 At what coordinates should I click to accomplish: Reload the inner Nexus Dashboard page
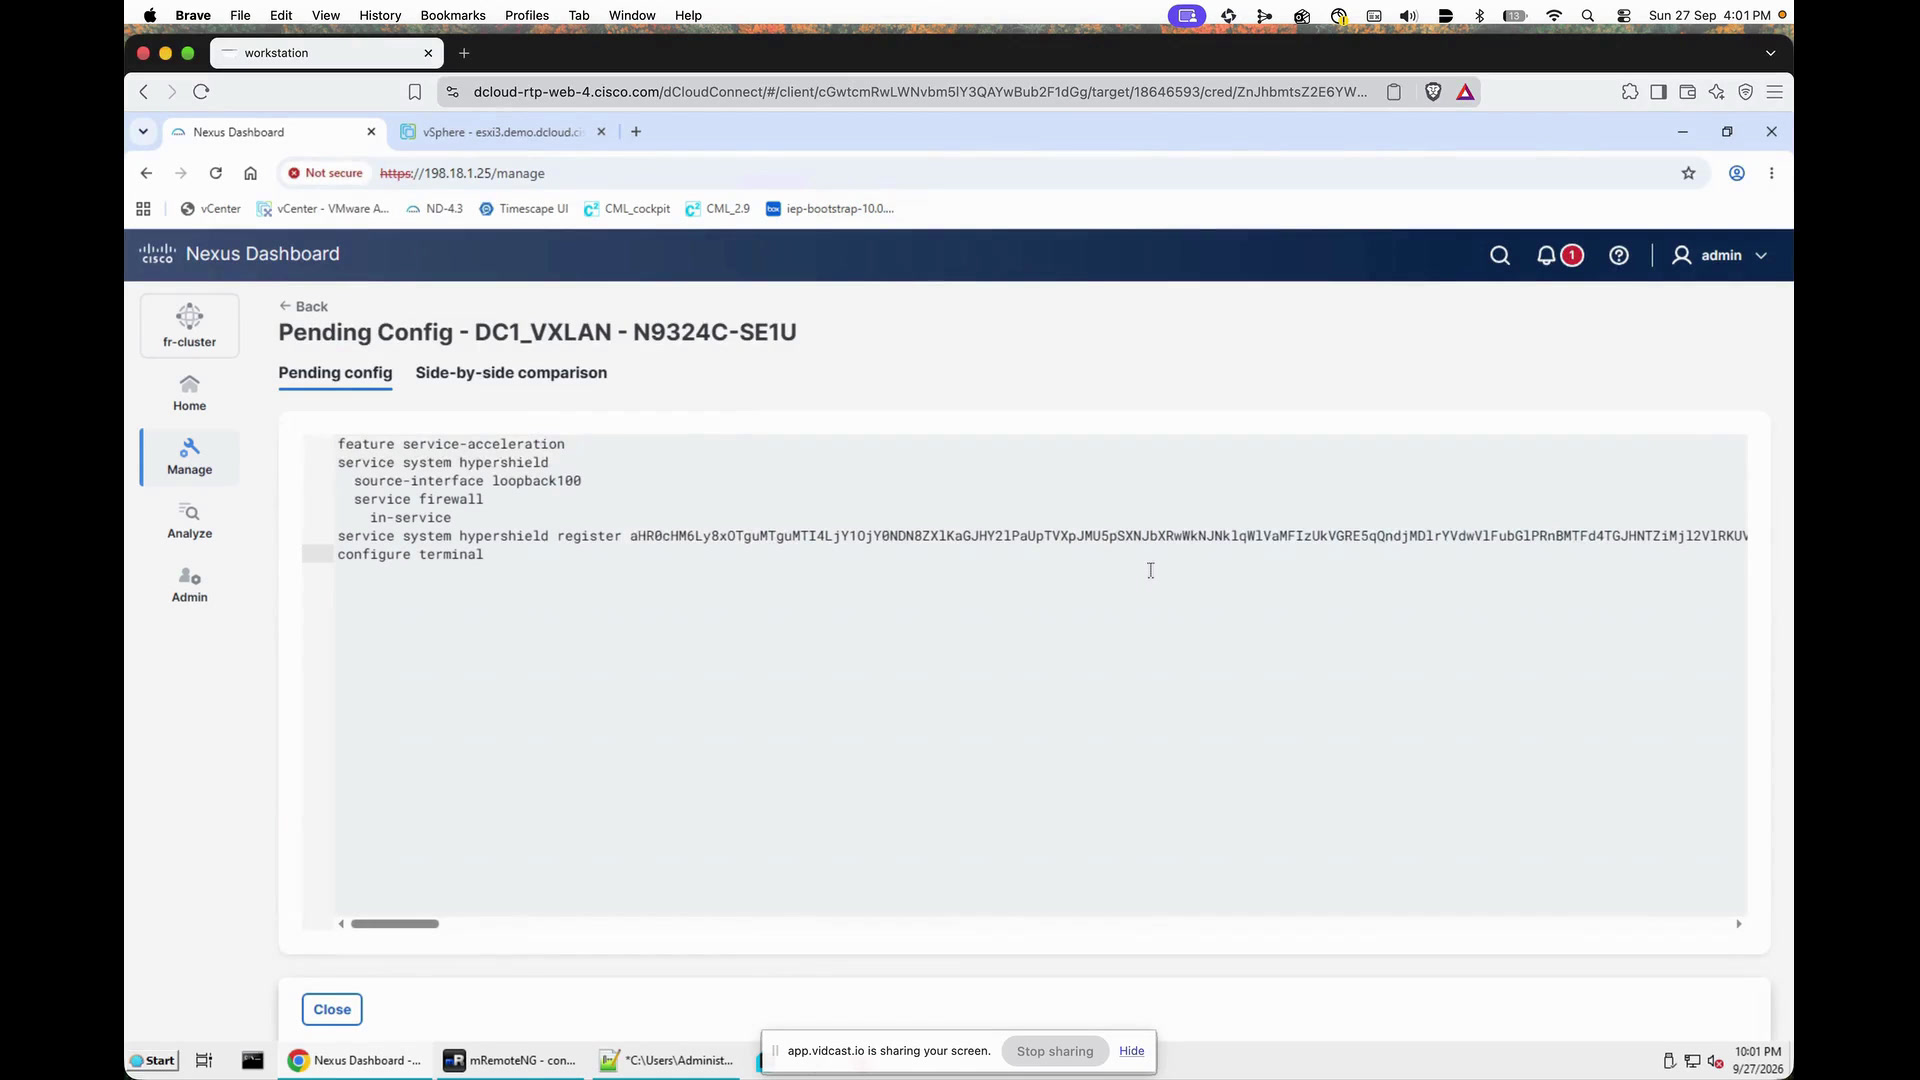215,173
